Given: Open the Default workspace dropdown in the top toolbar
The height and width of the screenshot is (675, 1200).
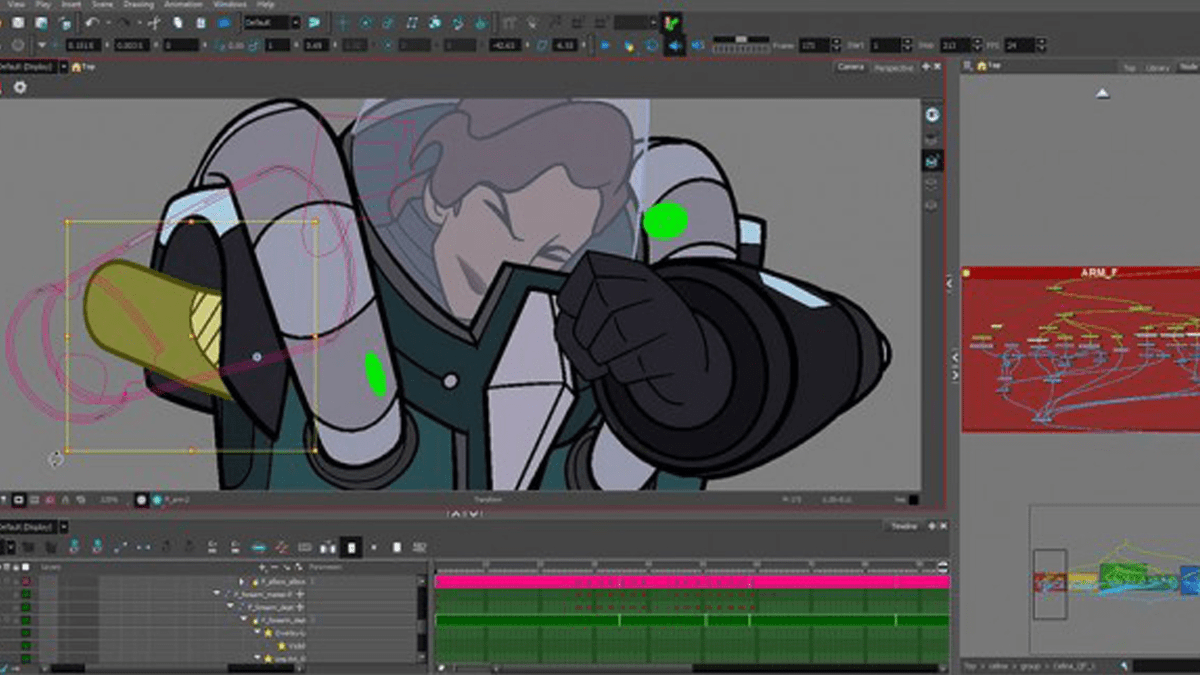Looking at the screenshot, I should click(272, 22).
